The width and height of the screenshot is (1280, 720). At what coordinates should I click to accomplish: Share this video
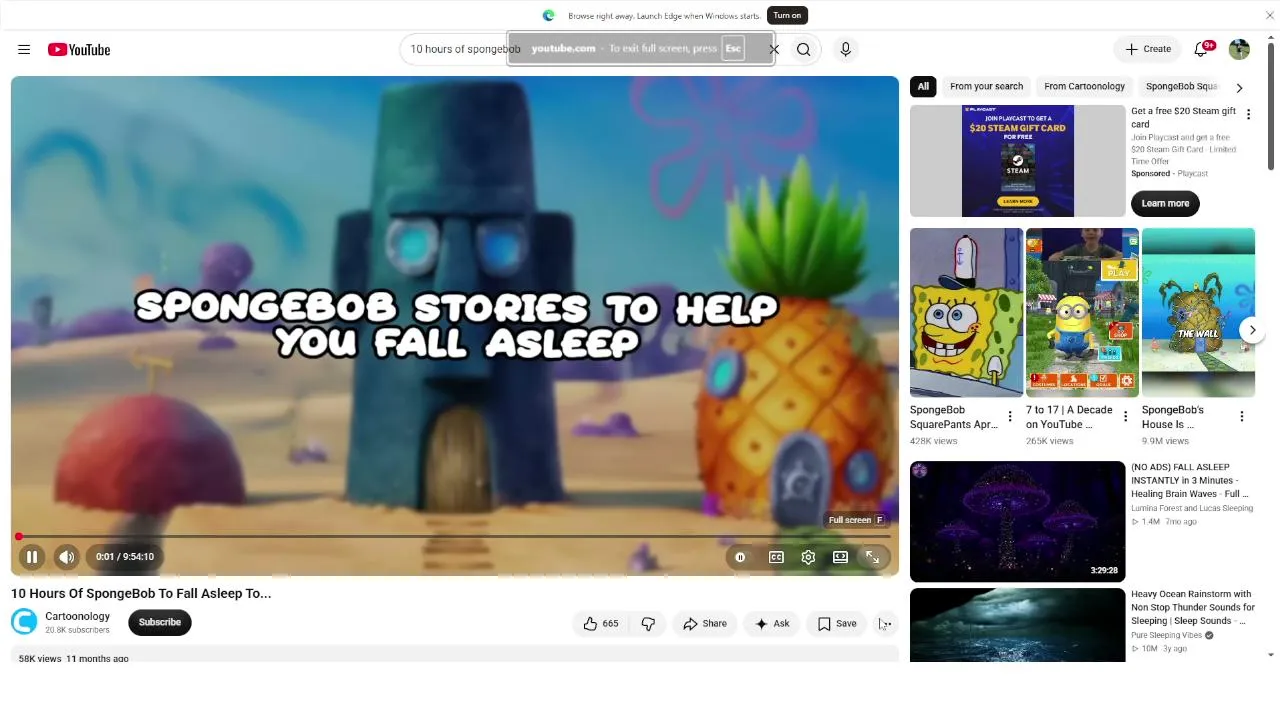point(704,624)
